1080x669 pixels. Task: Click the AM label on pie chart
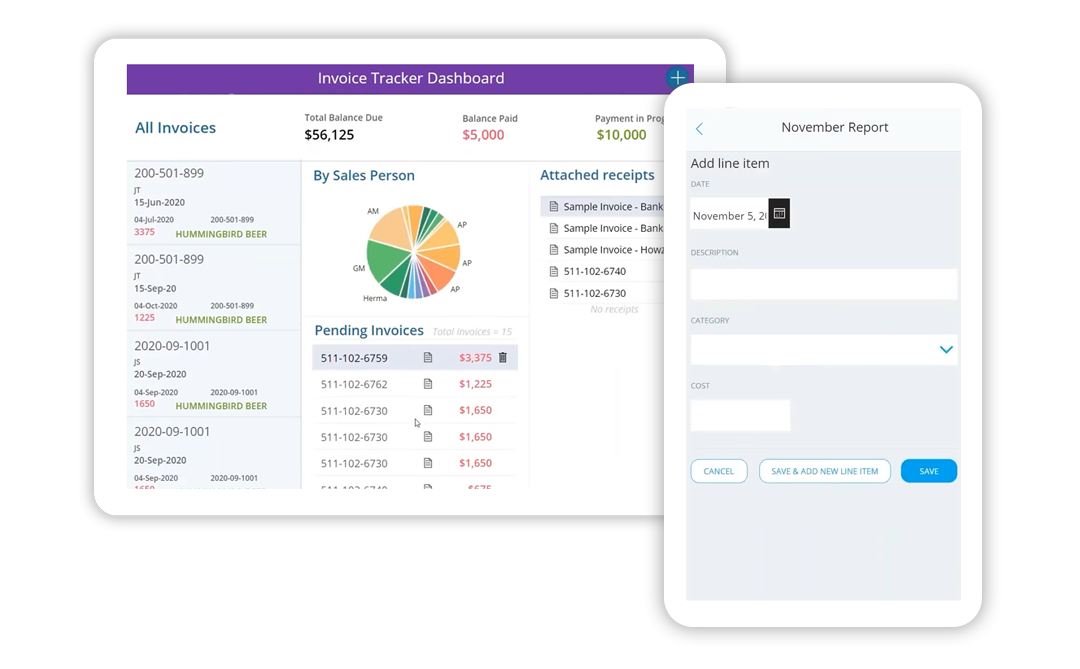pyautogui.click(x=373, y=212)
